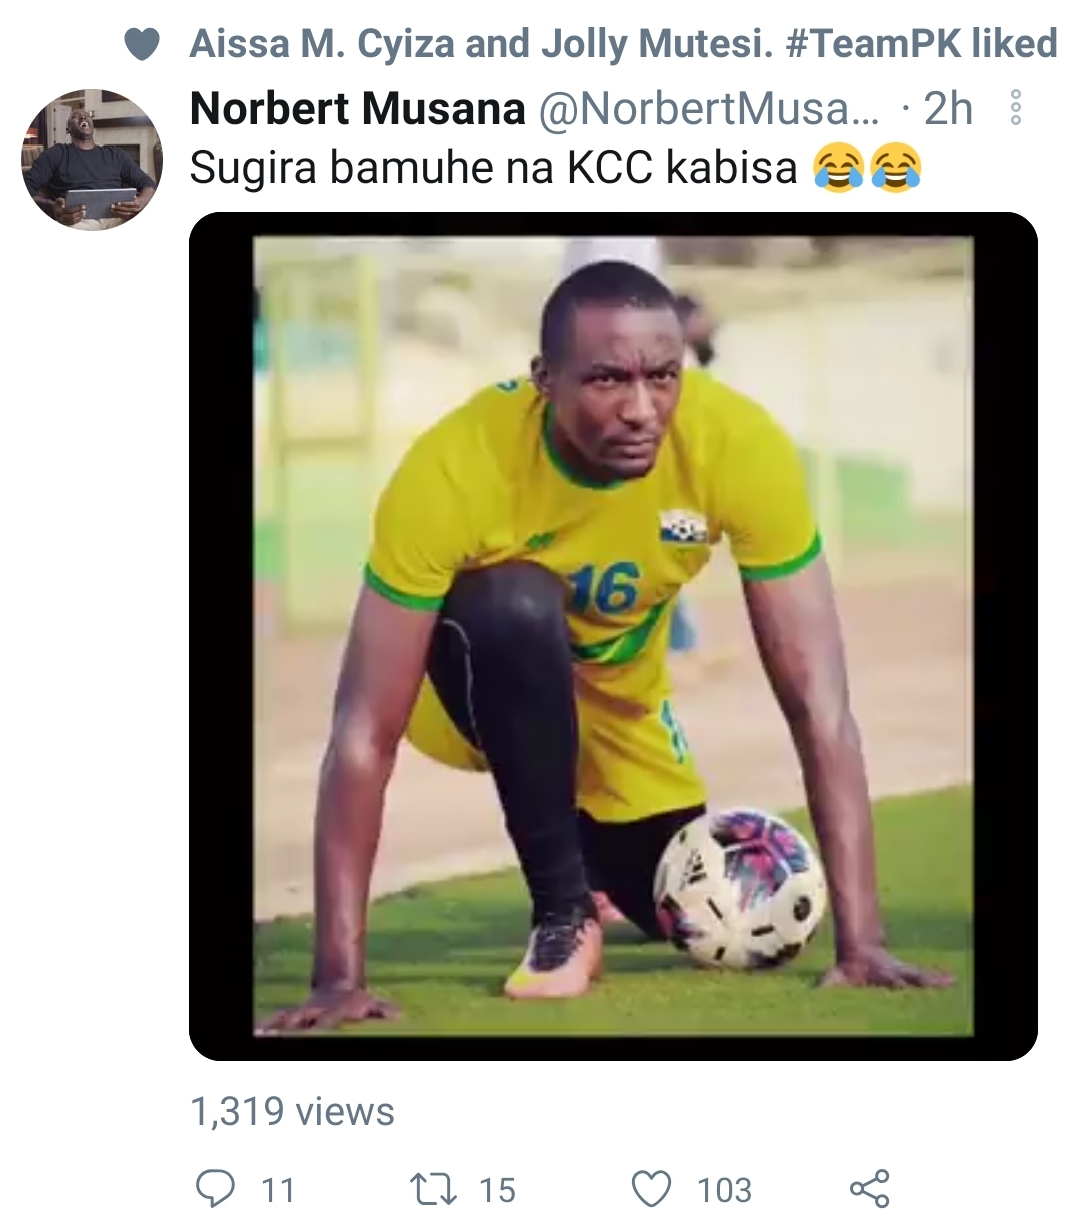Click the retweet count 15
The height and width of the screenshot is (1230, 1069).
coord(497,1190)
